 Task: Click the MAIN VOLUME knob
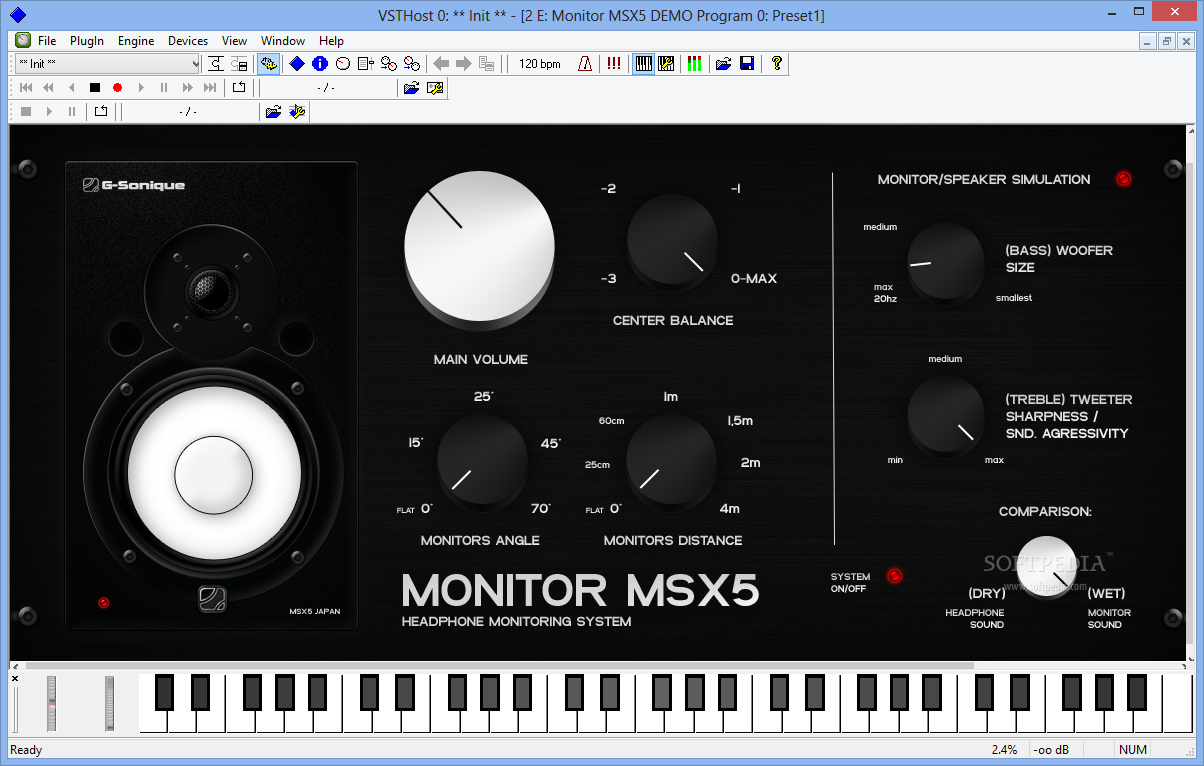pyautogui.click(x=479, y=246)
